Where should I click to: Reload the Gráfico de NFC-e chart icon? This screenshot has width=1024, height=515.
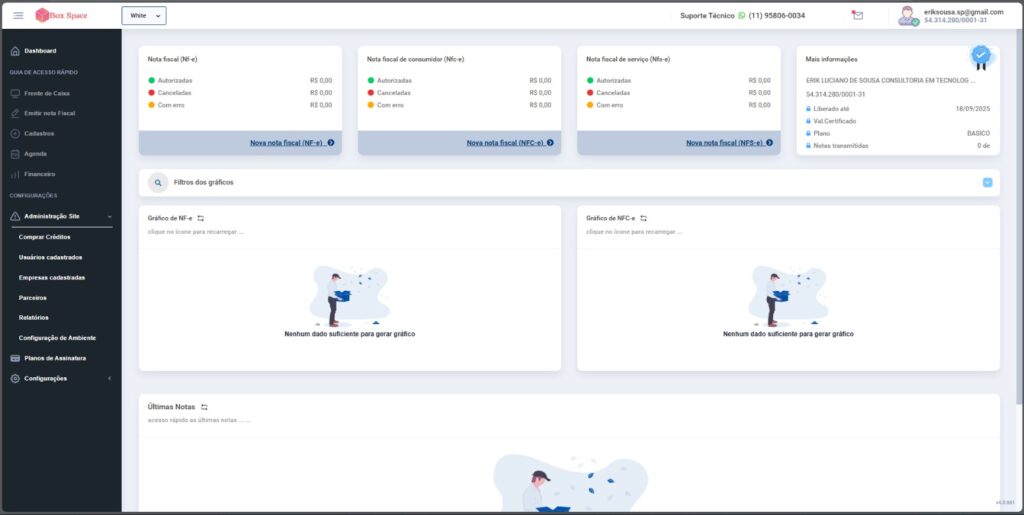tap(643, 217)
